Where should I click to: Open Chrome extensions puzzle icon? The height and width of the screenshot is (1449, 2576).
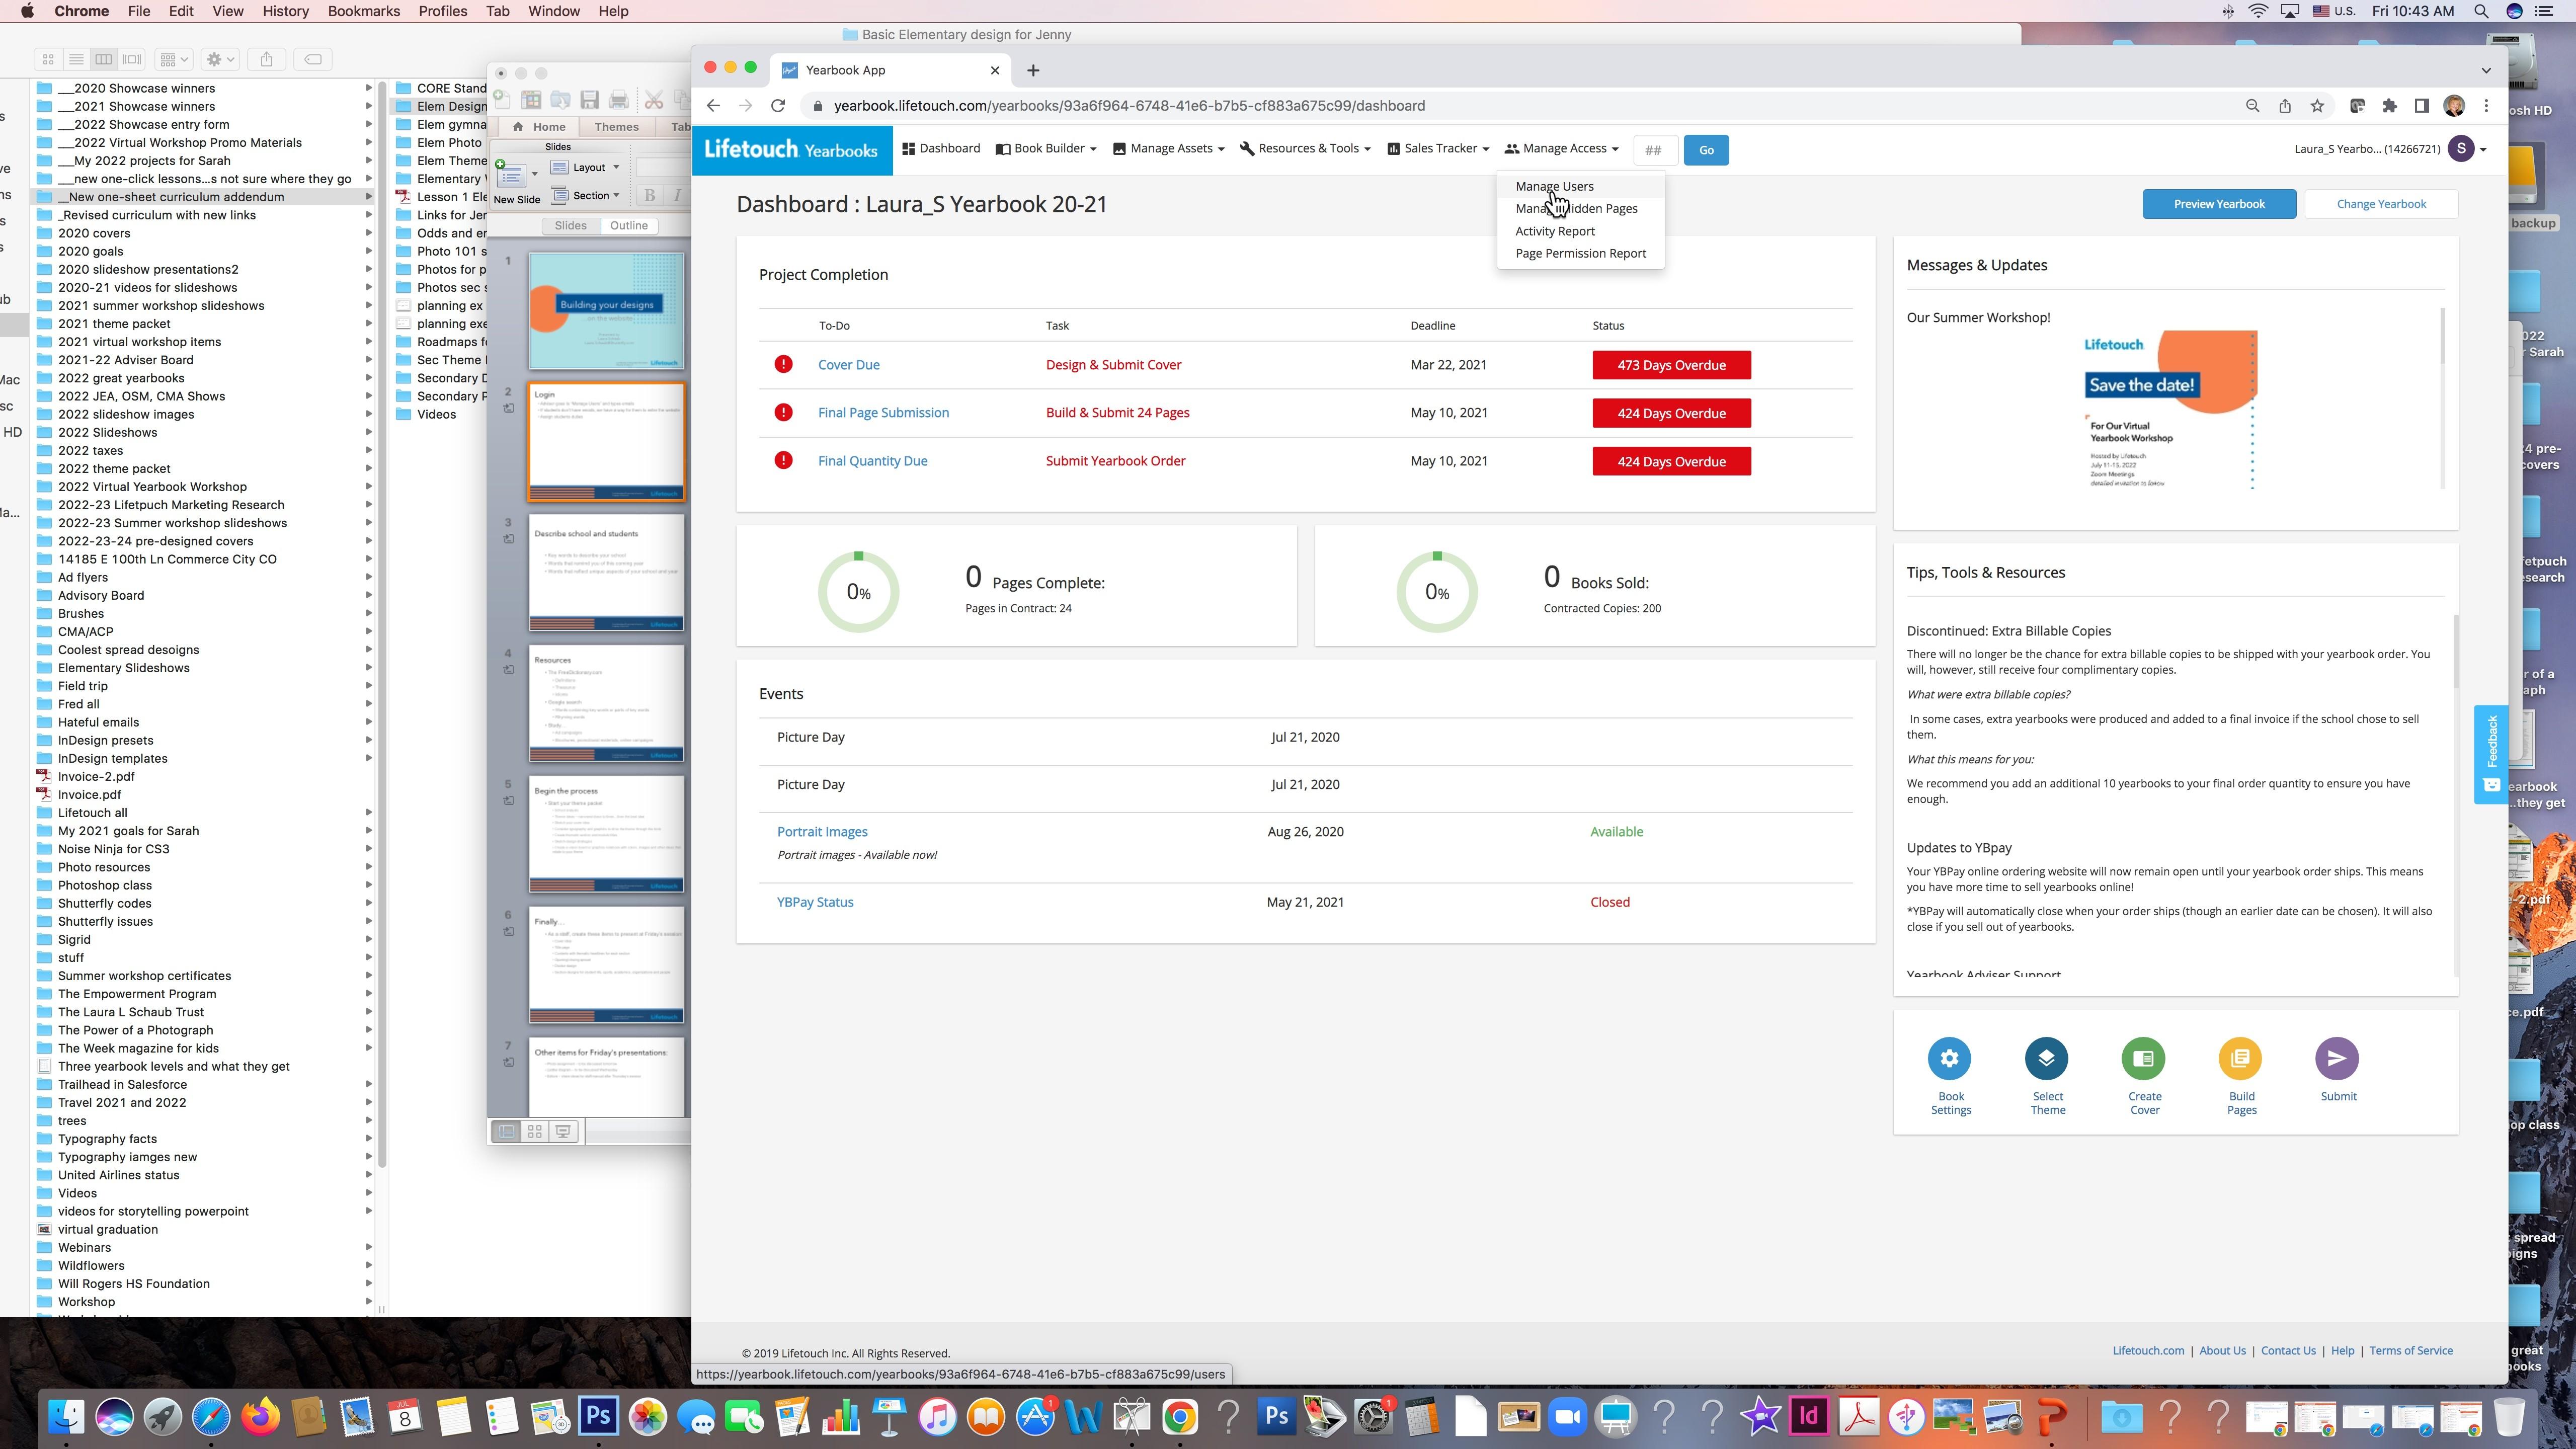click(2390, 105)
